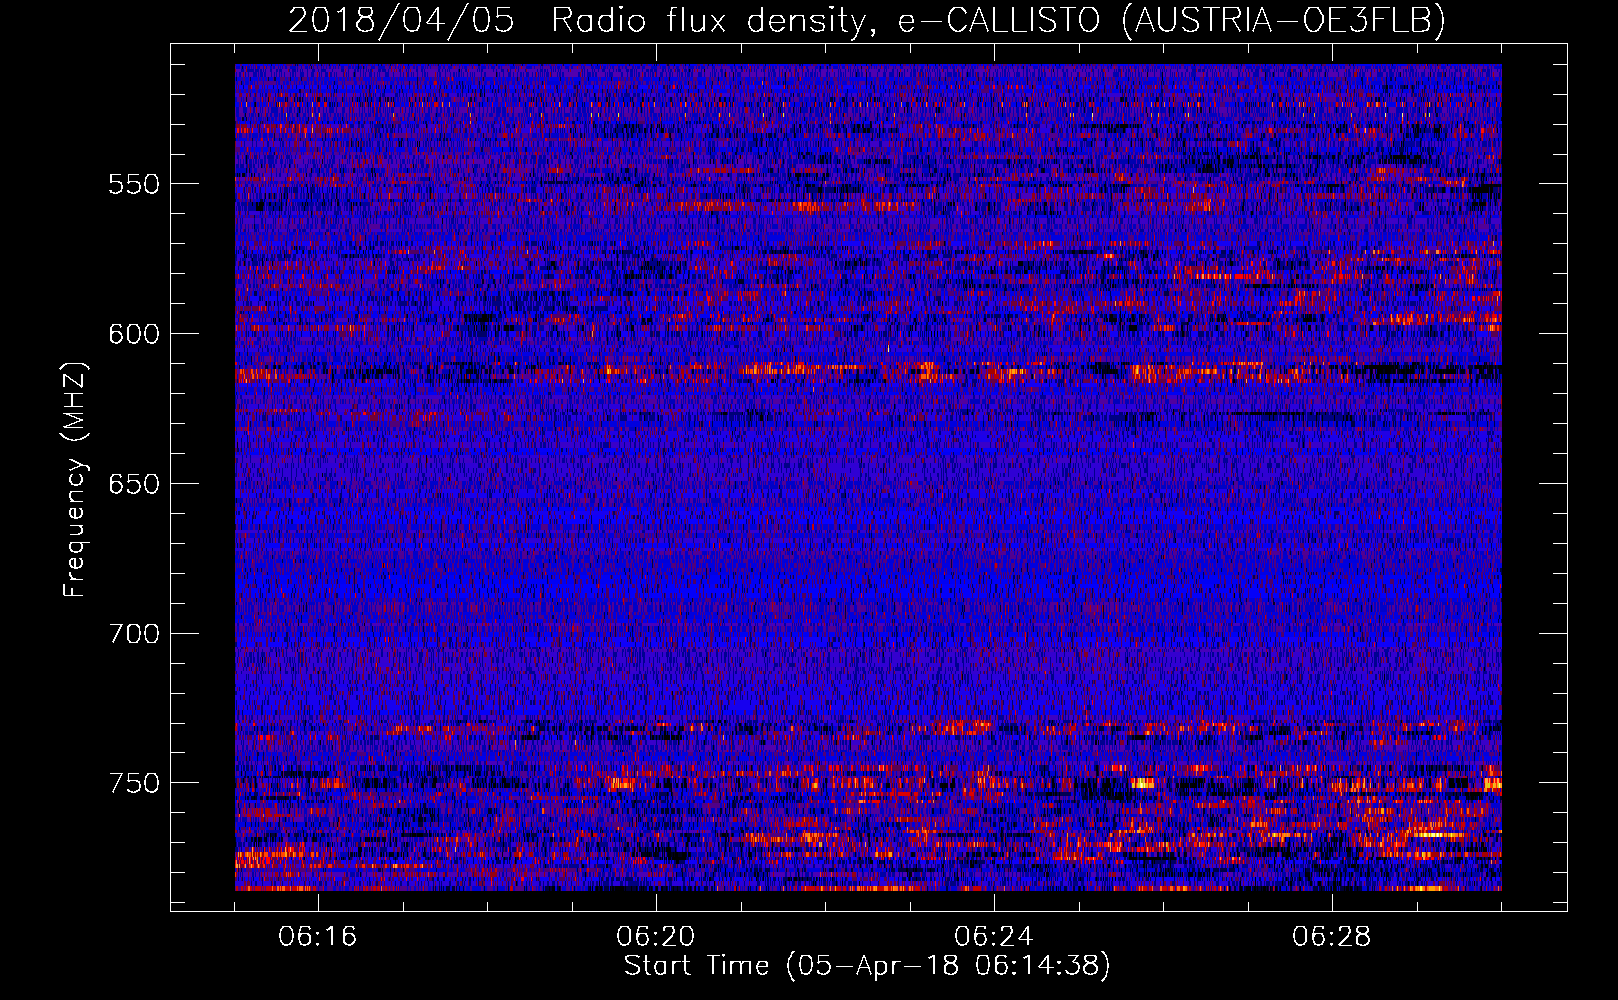Select the 650 frequency axis label
Viewport: 1618px width, 1000px height.
pos(134,484)
